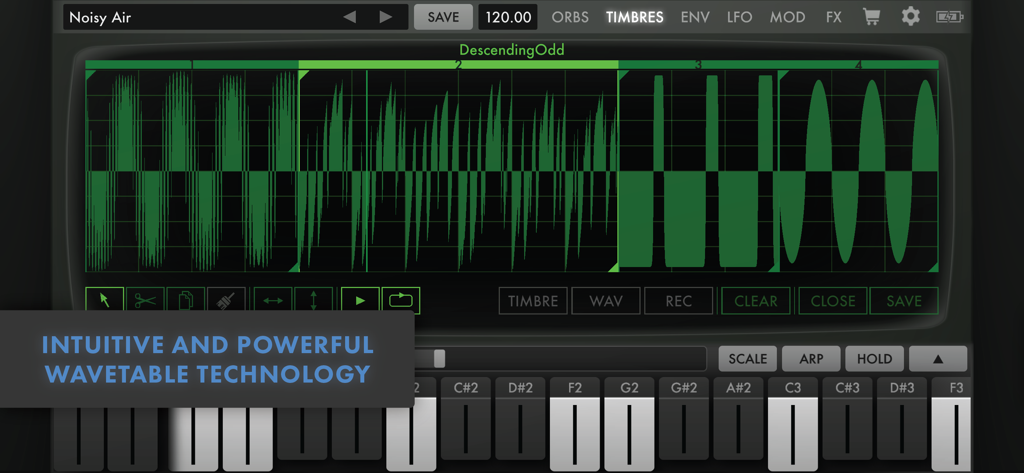This screenshot has height=473, width=1024.
Task: Tap the G#2 key
Action: (x=684, y=418)
